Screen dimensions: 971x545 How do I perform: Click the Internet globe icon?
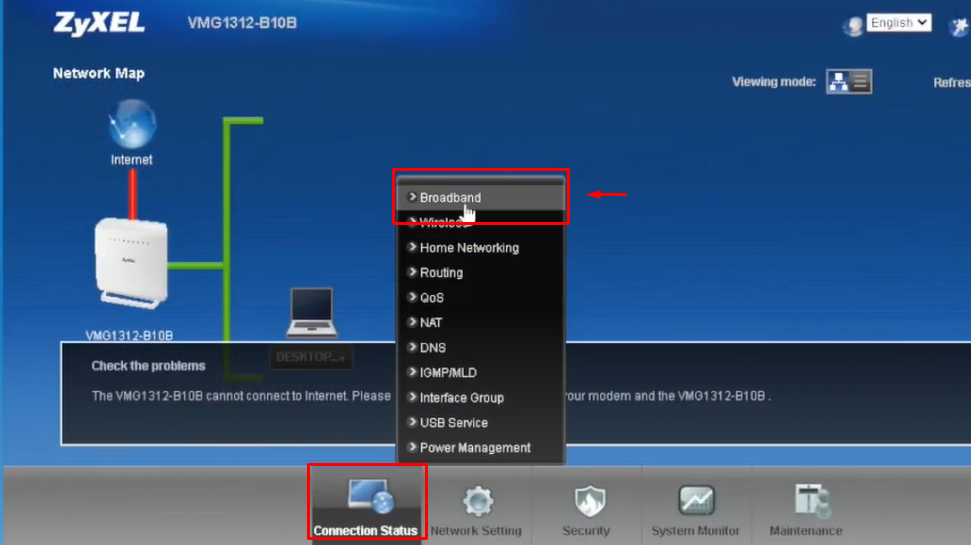click(x=132, y=127)
